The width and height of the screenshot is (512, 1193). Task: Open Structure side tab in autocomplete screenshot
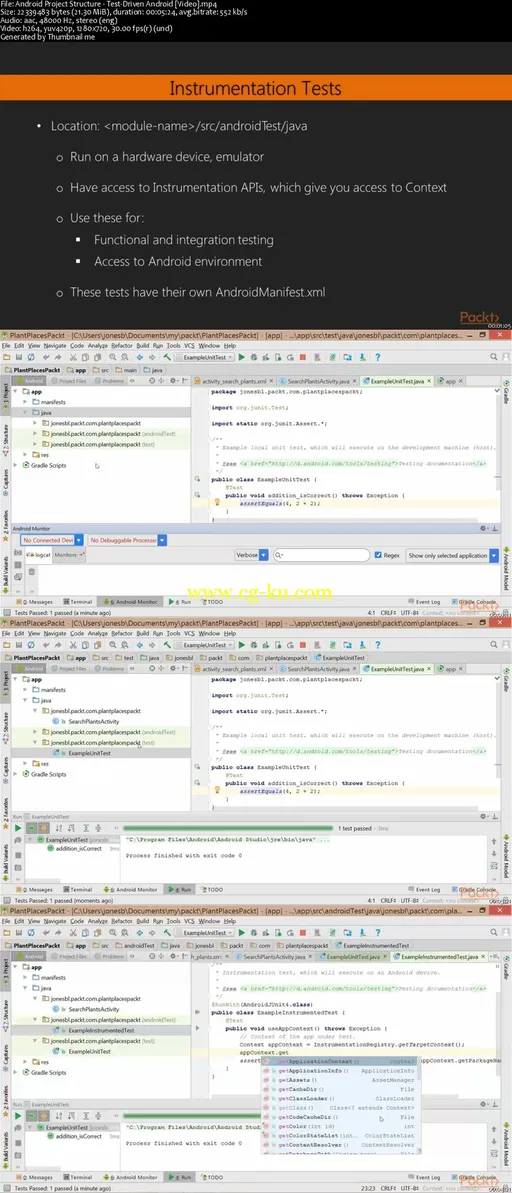pyautogui.click(x=6, y=1018)
